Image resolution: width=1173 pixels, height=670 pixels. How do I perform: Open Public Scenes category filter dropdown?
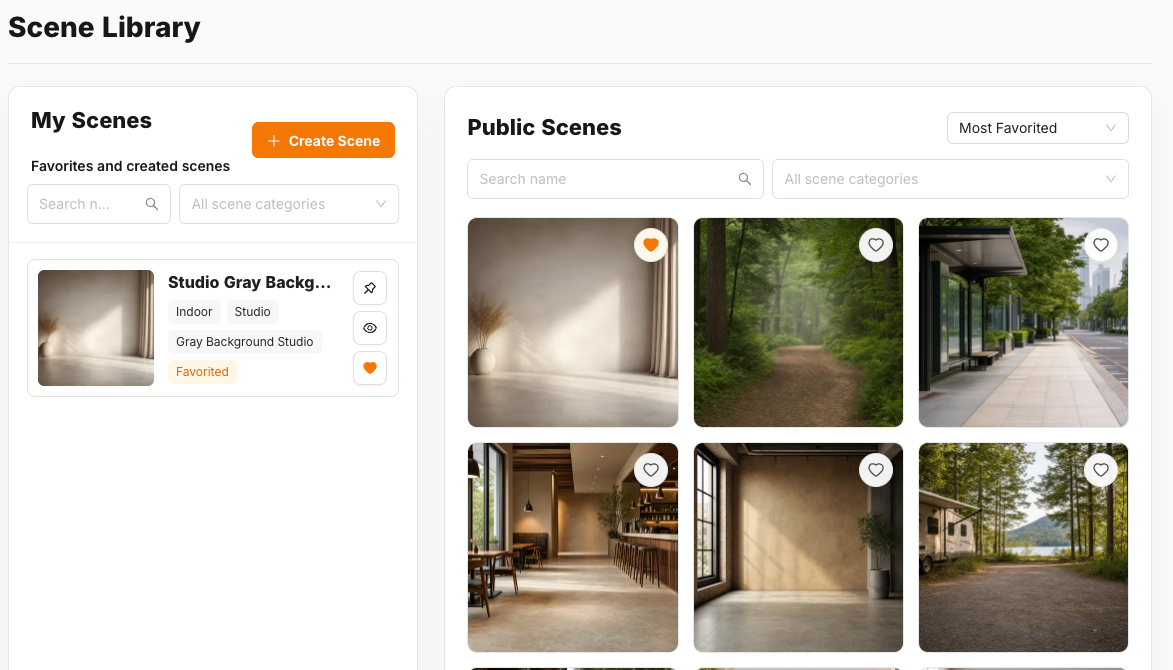[x=950, y=179]
